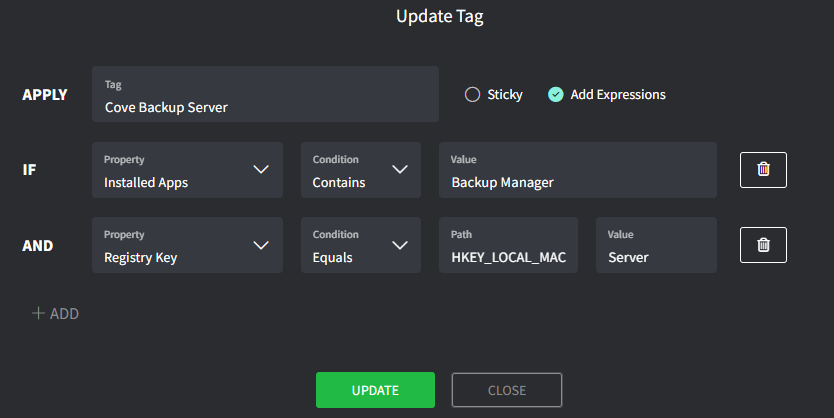Click the AND row label
The width and height of the screenshot is (834, 418).
click(x=38, y=246)
